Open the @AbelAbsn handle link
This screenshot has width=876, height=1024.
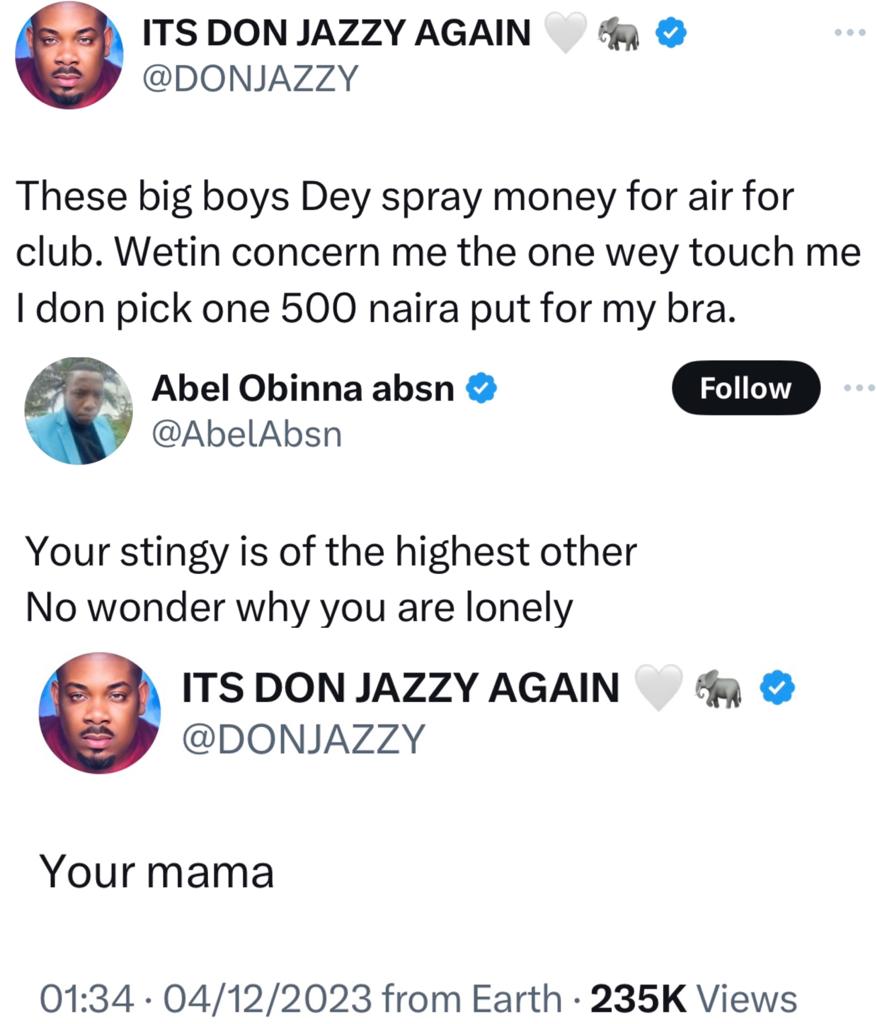pyautogui.click(x=247, y=433)
